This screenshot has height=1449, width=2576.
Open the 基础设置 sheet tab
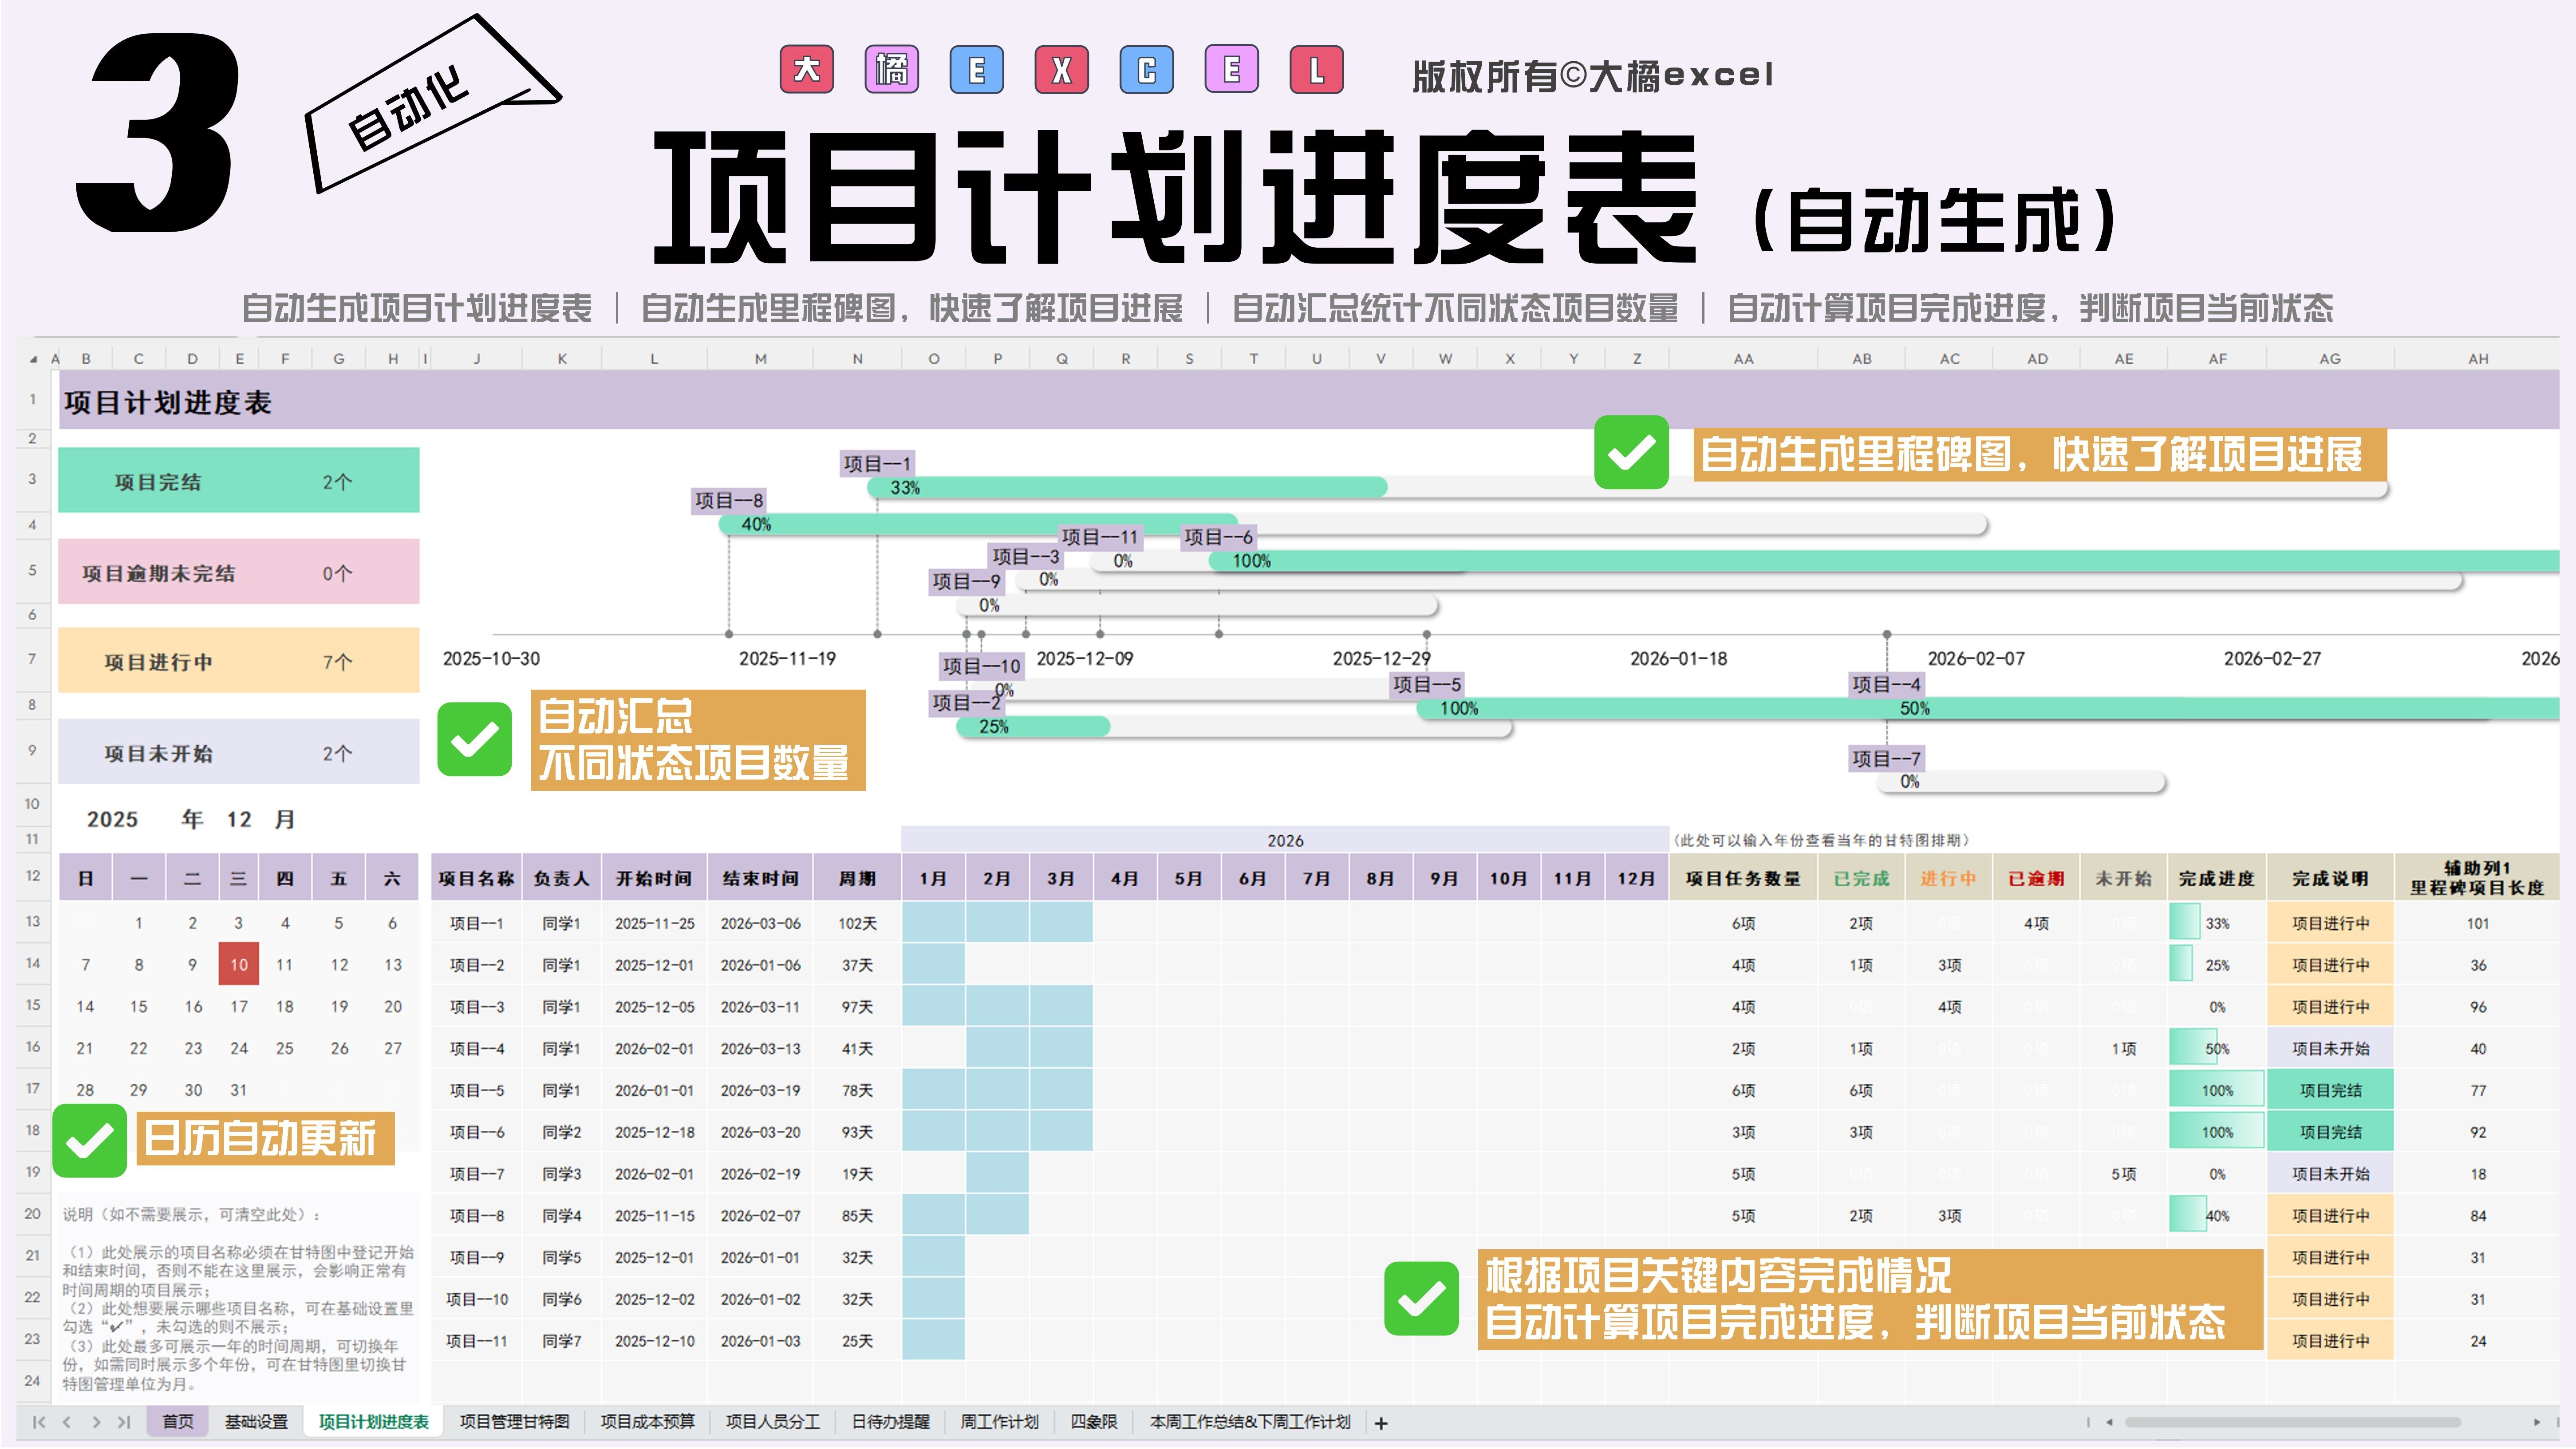point(256,1422)
